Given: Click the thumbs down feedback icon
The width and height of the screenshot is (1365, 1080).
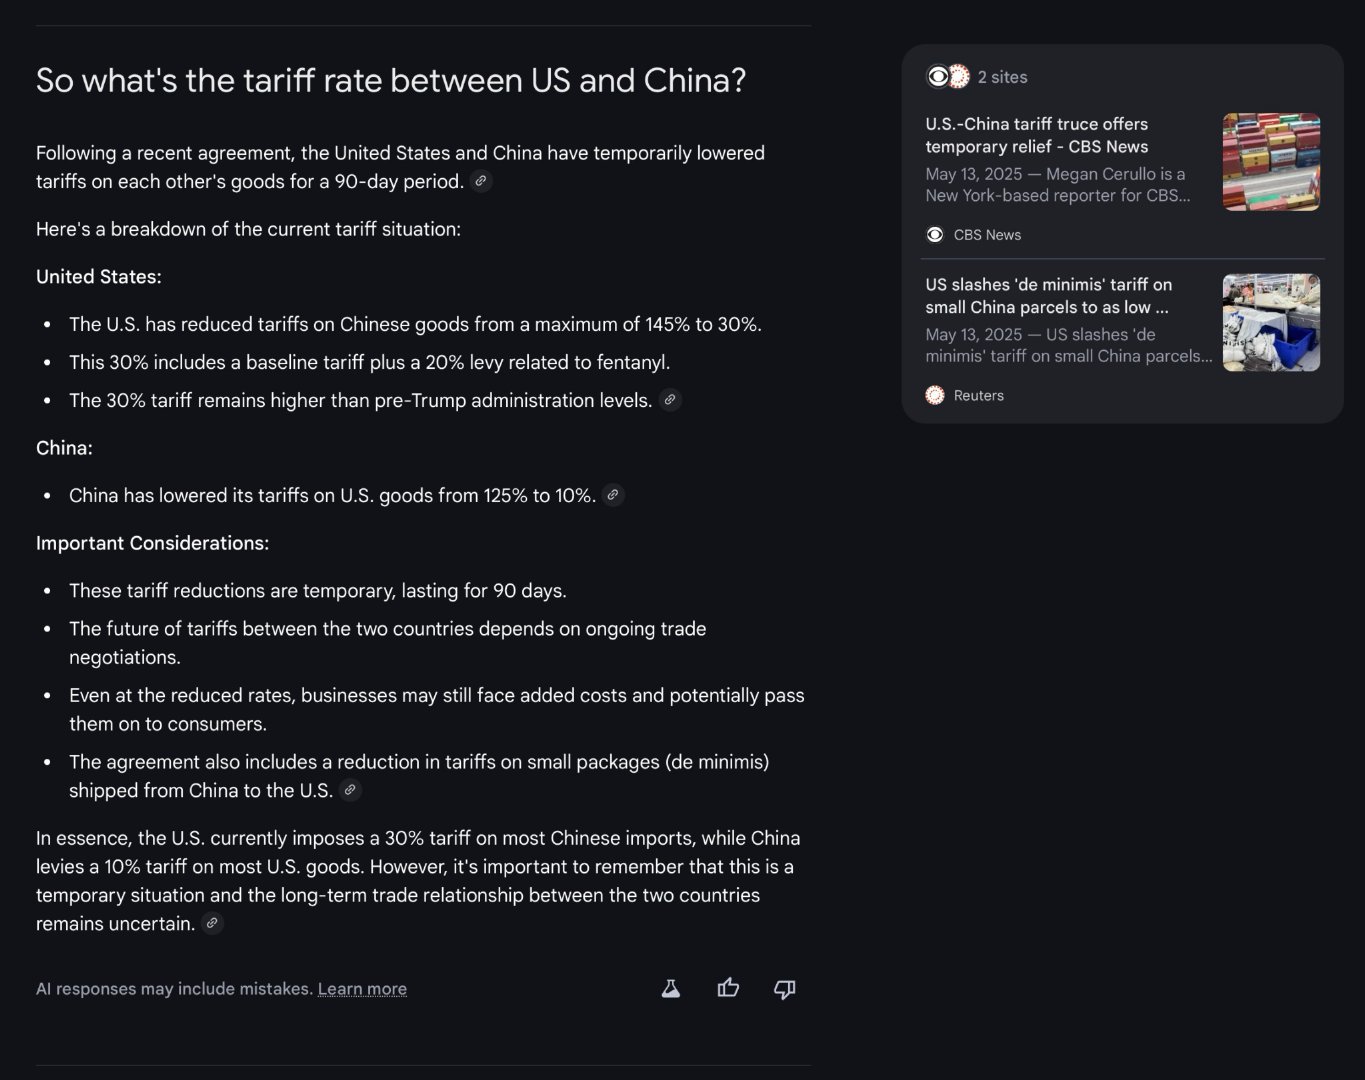Looking at the screenshot, I should tap(785, 989).
